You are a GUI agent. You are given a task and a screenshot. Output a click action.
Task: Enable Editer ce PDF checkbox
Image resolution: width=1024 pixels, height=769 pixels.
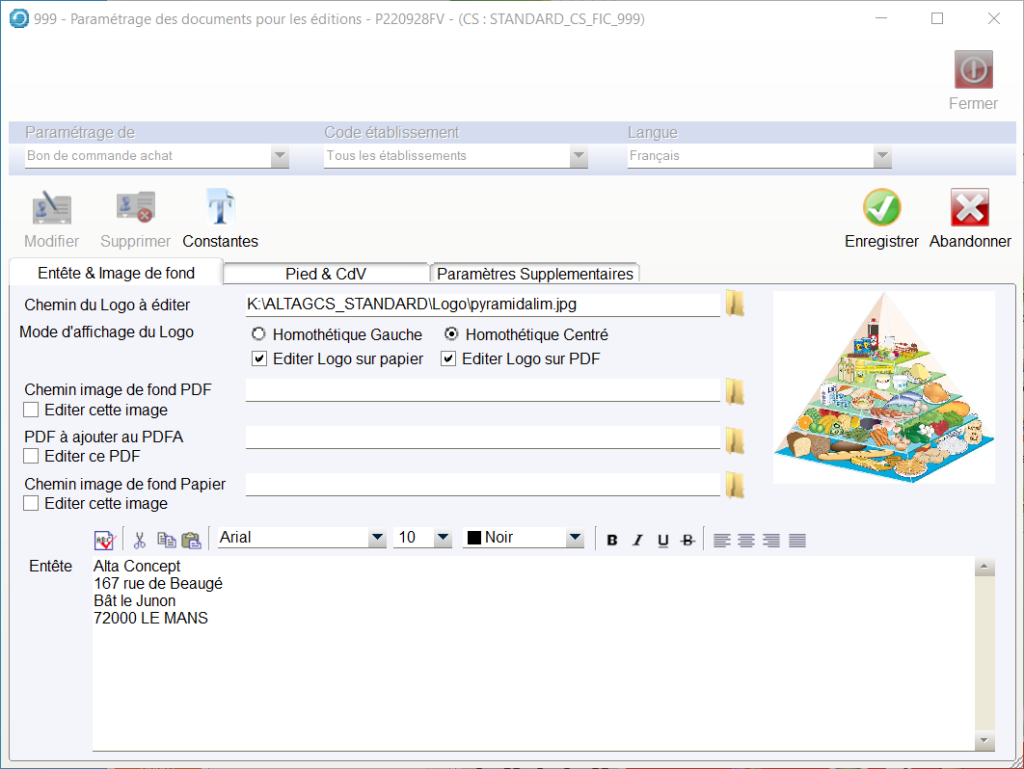click(31, 456)
